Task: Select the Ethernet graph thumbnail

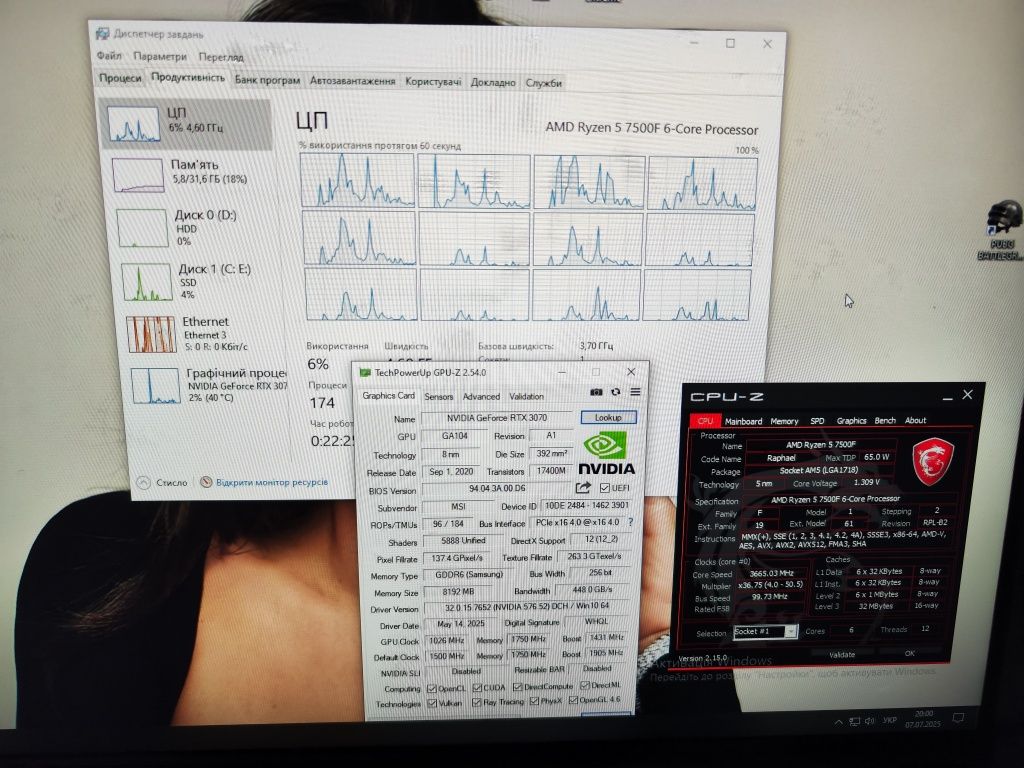Action: point(151,334)
